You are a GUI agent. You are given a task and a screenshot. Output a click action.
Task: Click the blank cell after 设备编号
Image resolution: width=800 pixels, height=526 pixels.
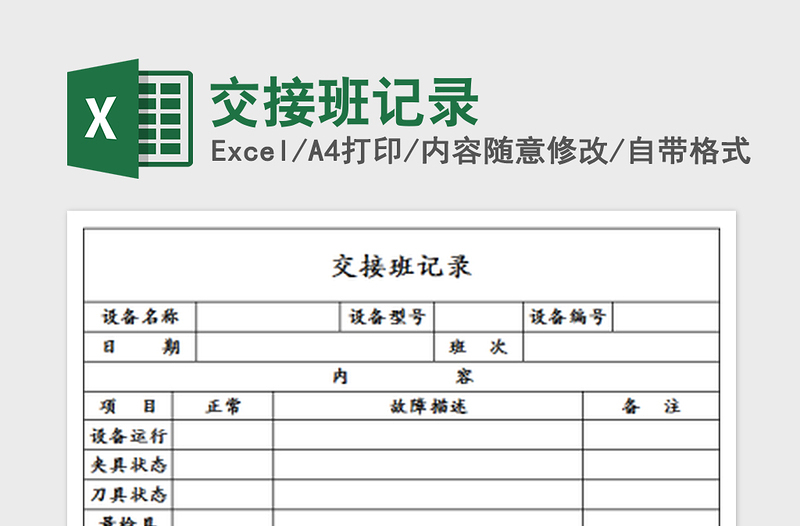666,317
